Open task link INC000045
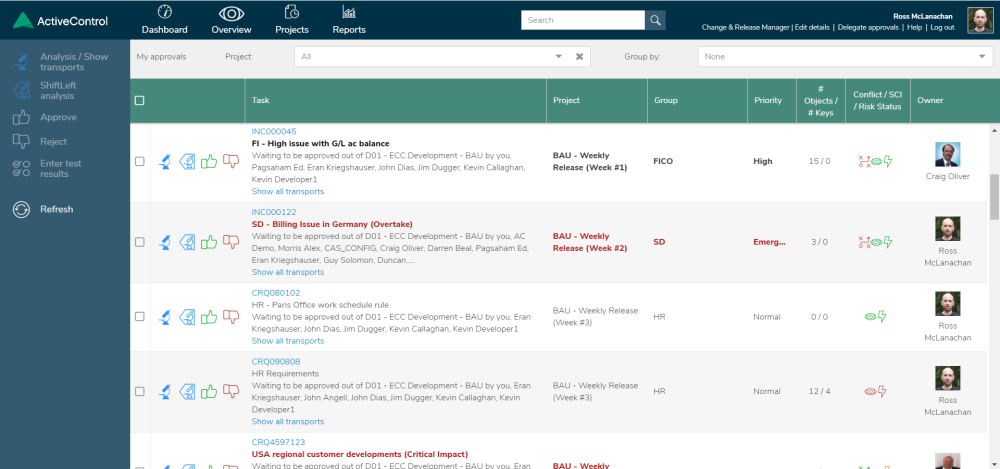 tap(274, 131)
